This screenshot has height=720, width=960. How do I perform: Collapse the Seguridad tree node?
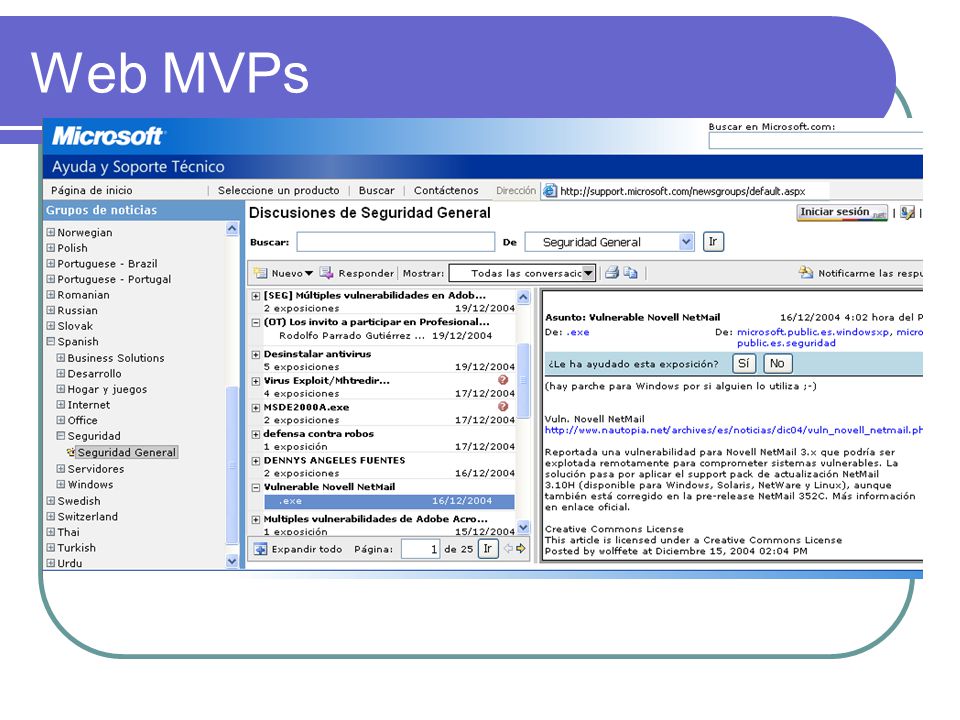pyautogui.click(x=61, y=435)
